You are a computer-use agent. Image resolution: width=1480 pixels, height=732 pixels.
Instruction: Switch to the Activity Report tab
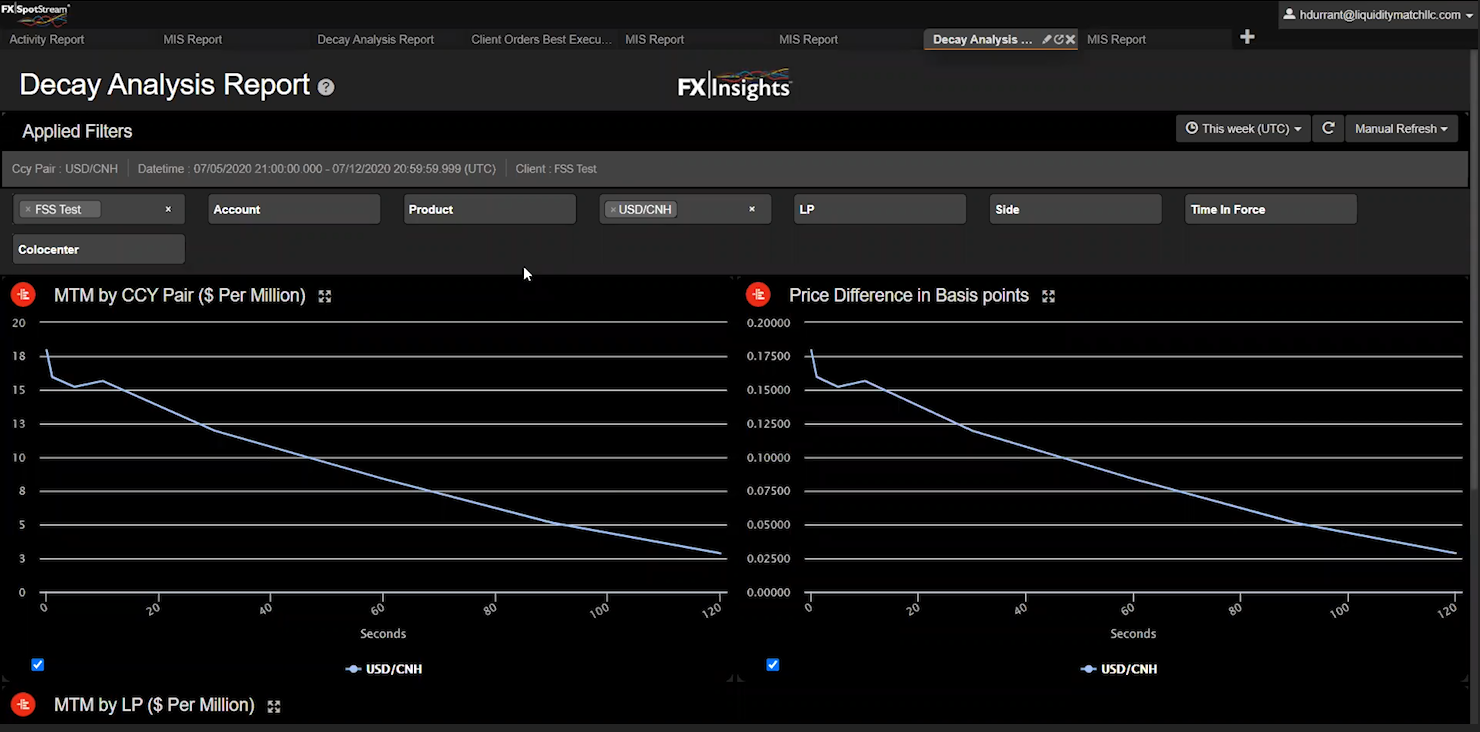coord(47,39)
